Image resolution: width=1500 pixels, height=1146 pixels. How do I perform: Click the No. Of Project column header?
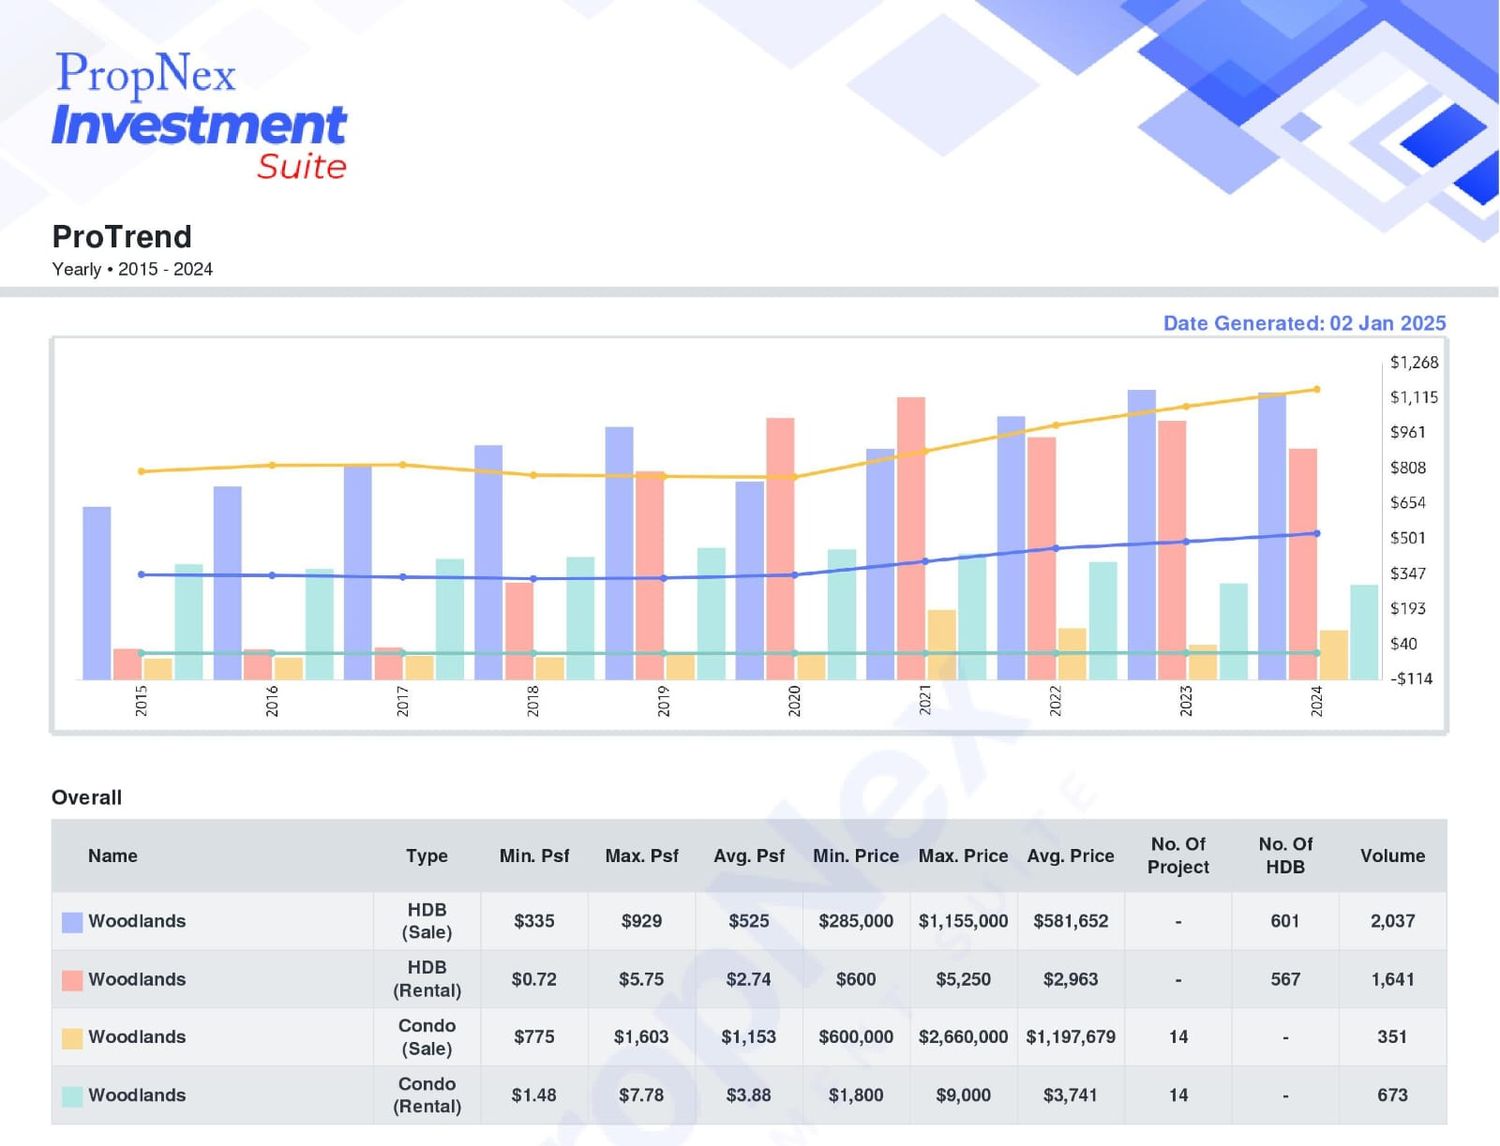pyautogui.click(x=1178, y=856)
